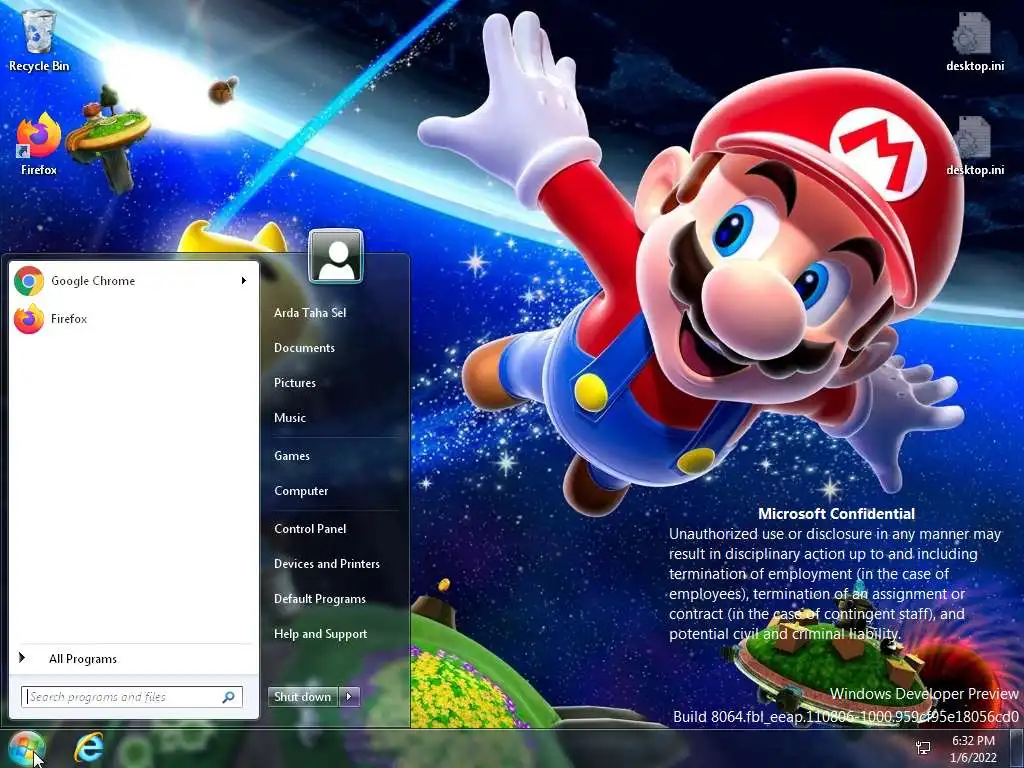This screenshot has width=1024, height=768.
Task: Click the user account picture
Action: [x=336, y=256]
